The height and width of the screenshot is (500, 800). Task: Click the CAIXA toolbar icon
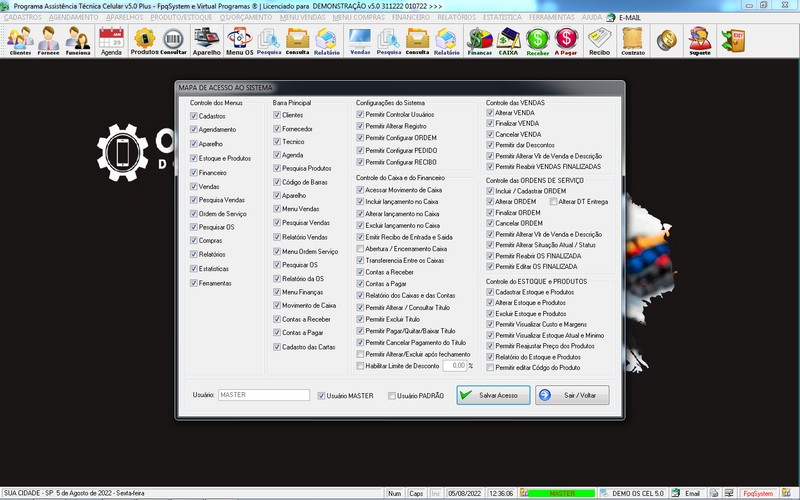[508, 40]
